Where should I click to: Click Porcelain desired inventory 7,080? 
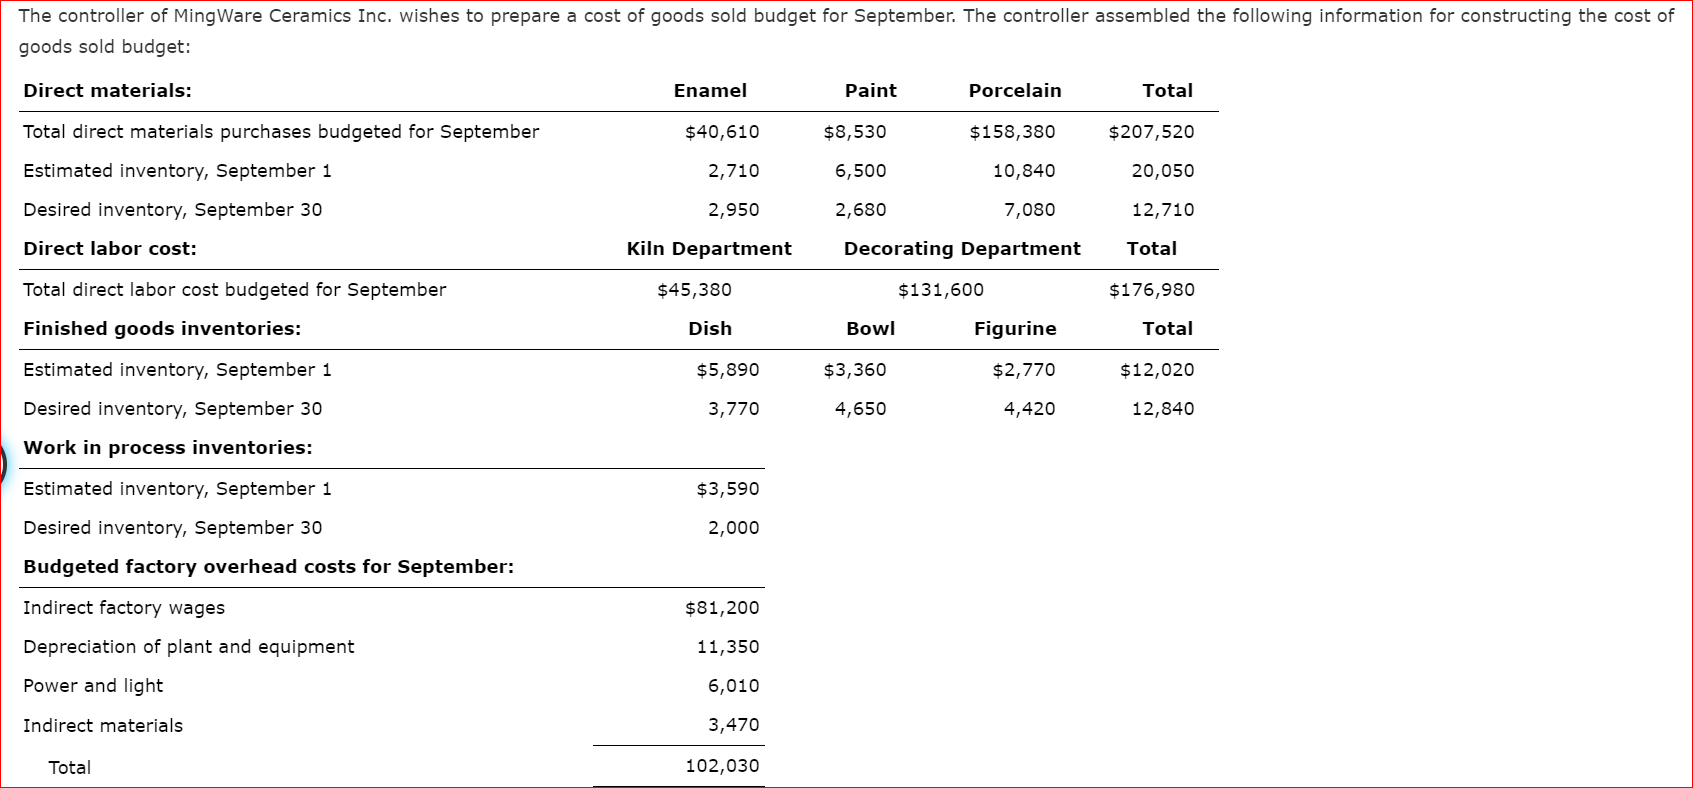pos(1030,210)
